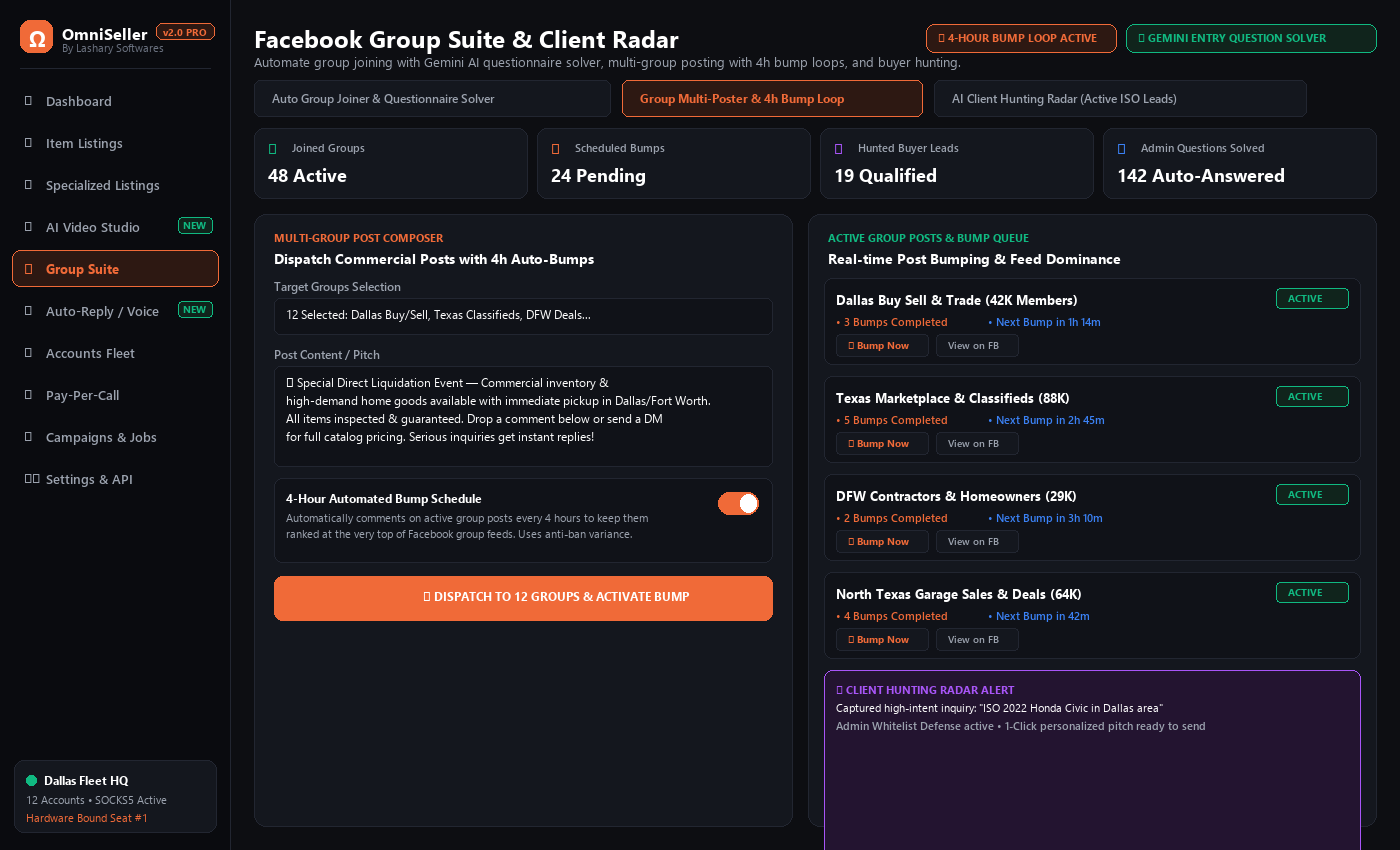Click the Settings & API sidebar icon

tap(32, 479)
